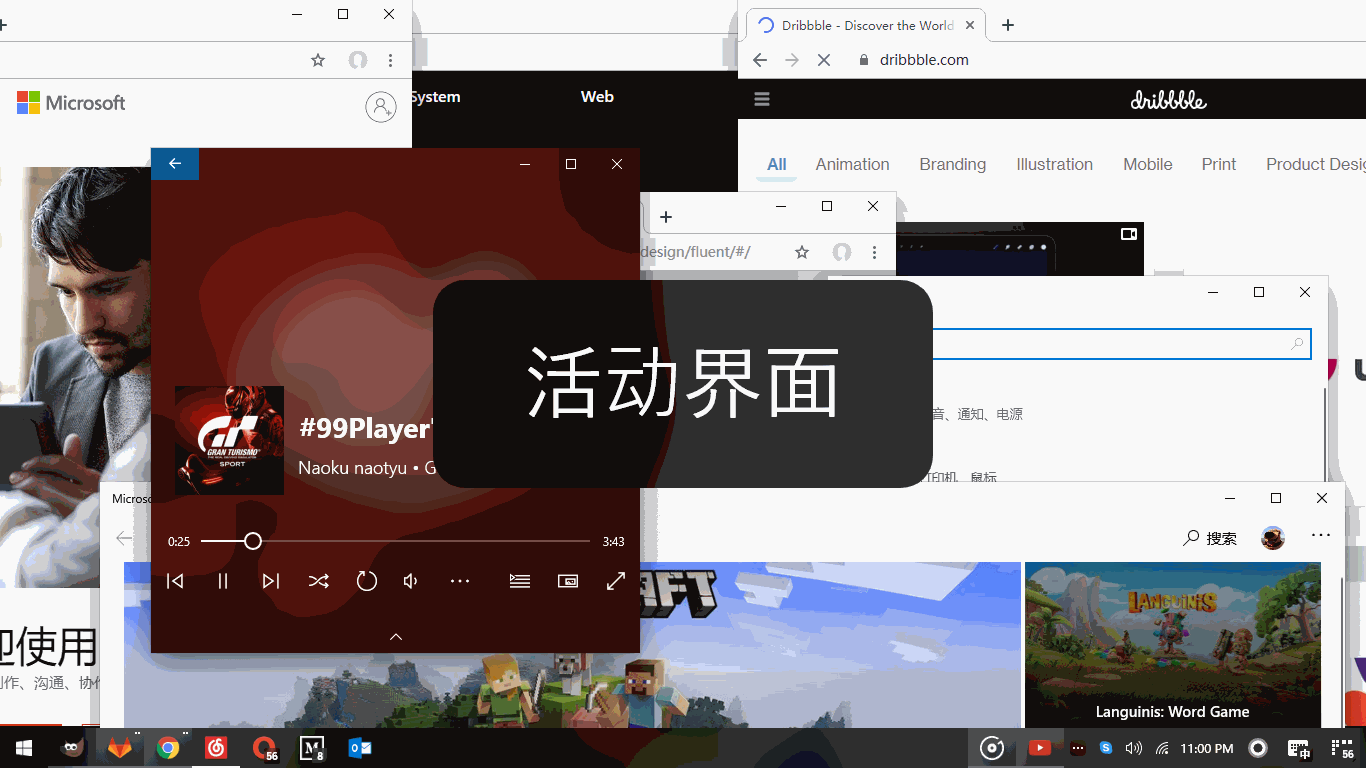Open the action center notifications icon
The image size is (1366, 768).
click(1342, 748)
